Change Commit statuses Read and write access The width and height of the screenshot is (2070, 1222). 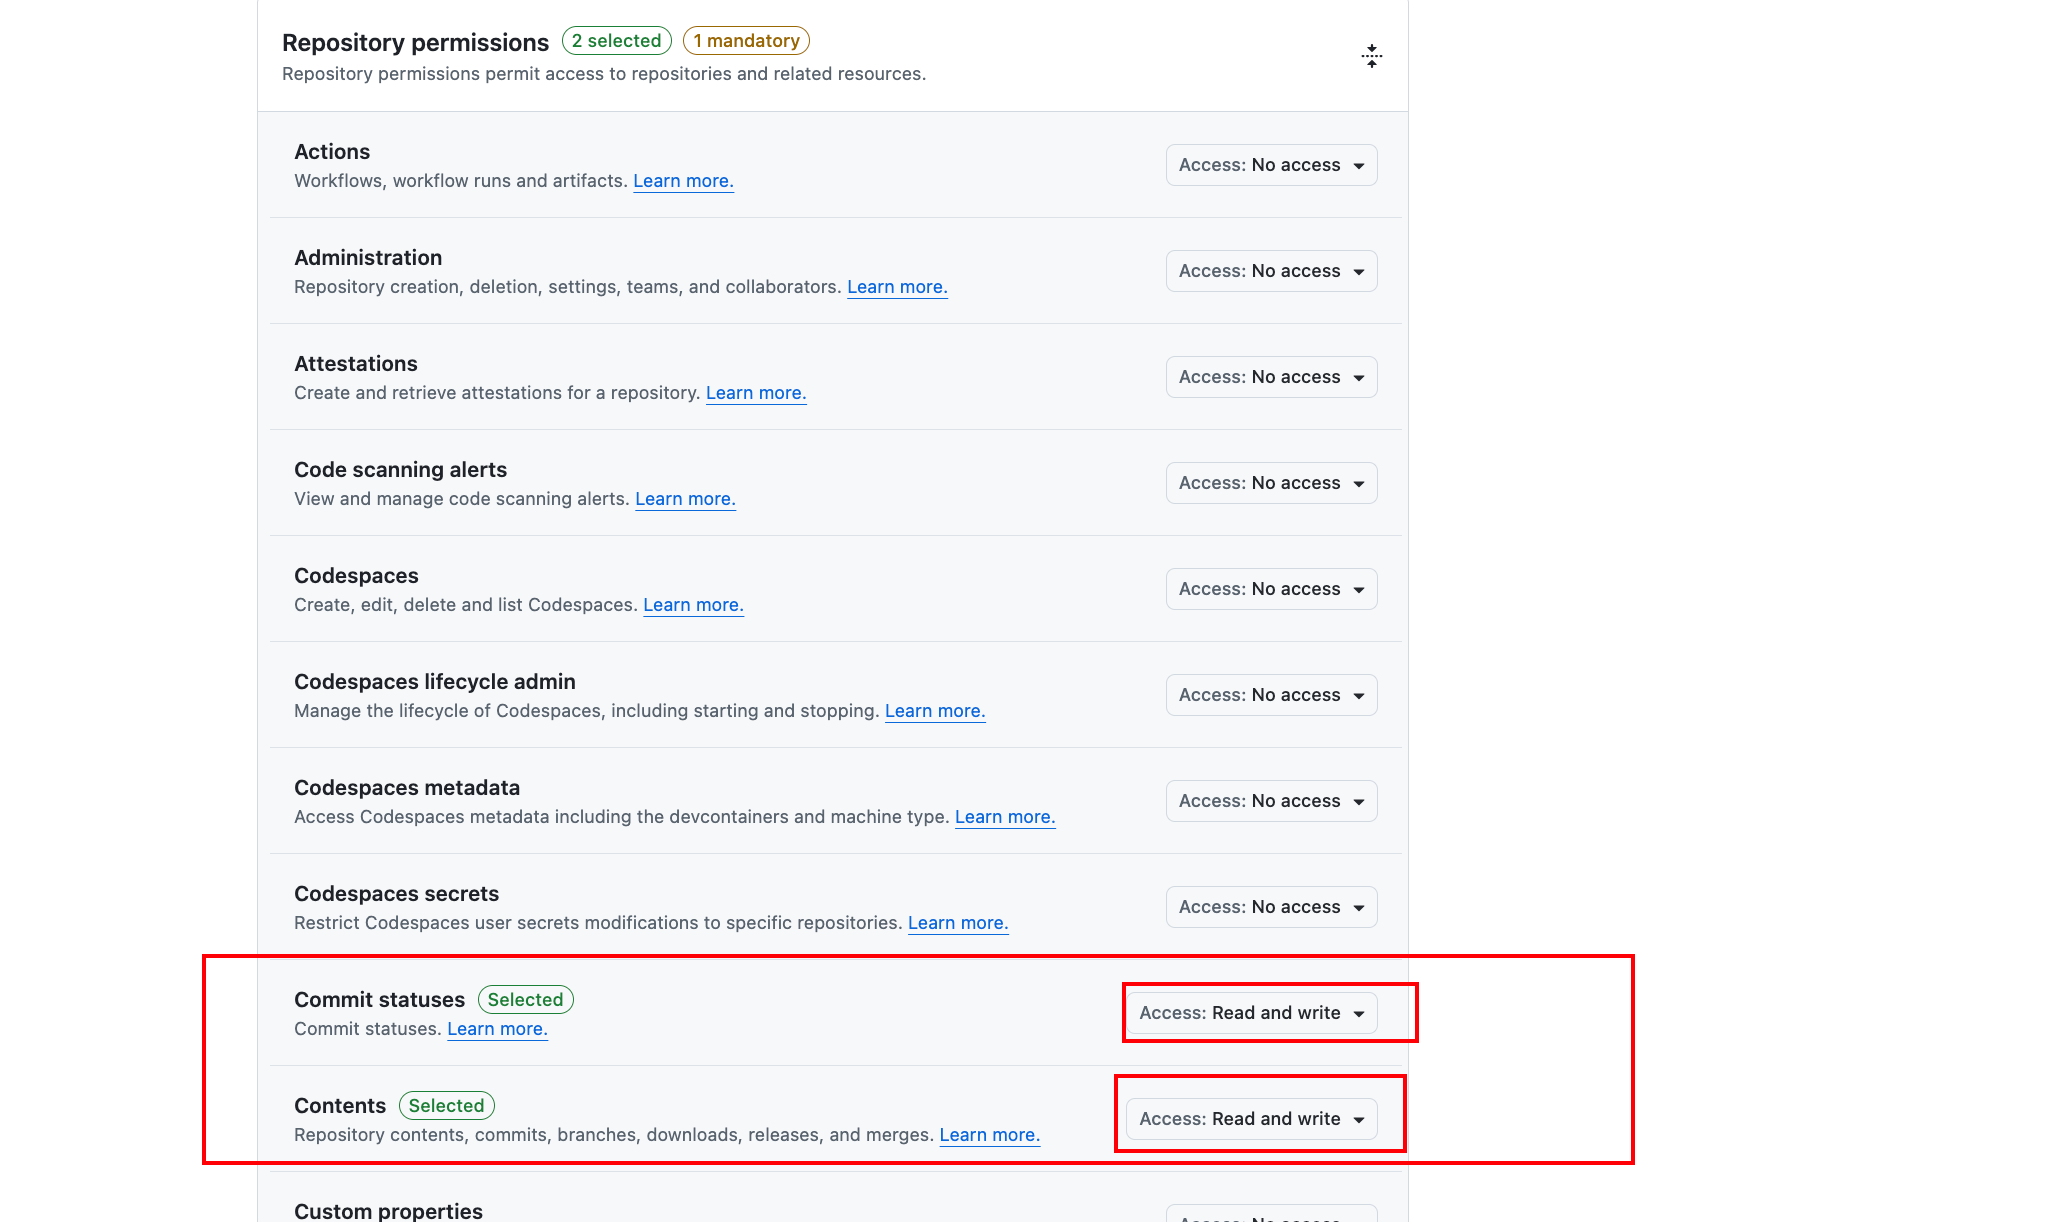coord(1251,1013)
